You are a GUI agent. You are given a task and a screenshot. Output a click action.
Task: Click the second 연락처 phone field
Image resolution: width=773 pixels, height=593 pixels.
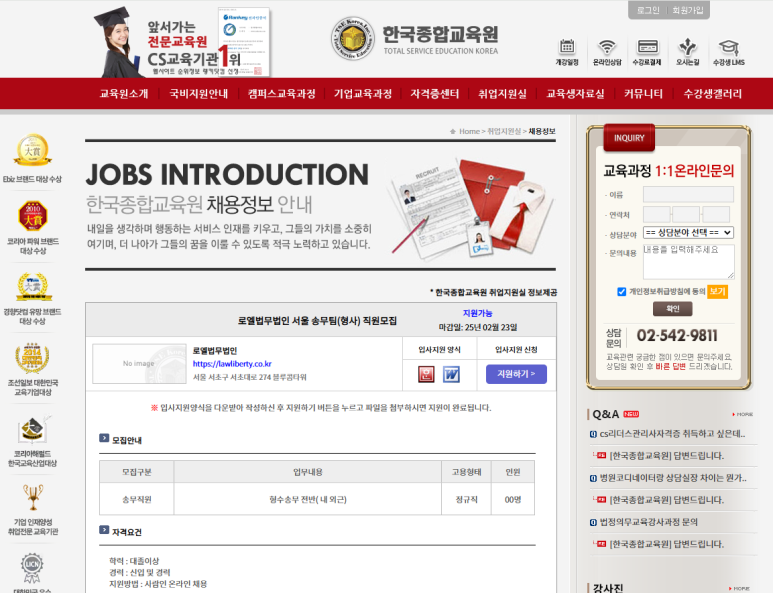pos(686,215)
